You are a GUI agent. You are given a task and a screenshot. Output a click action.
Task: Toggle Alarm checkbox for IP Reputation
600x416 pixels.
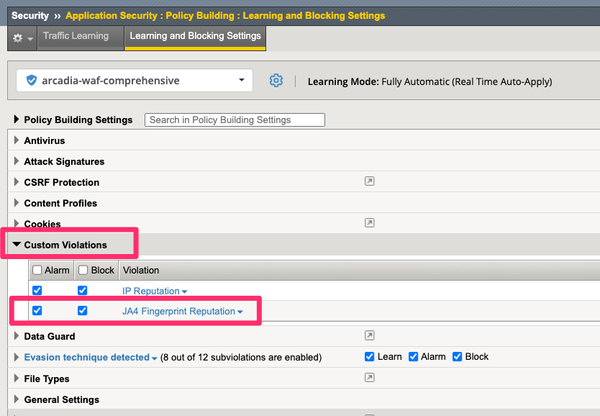click(x=38, y=291)
